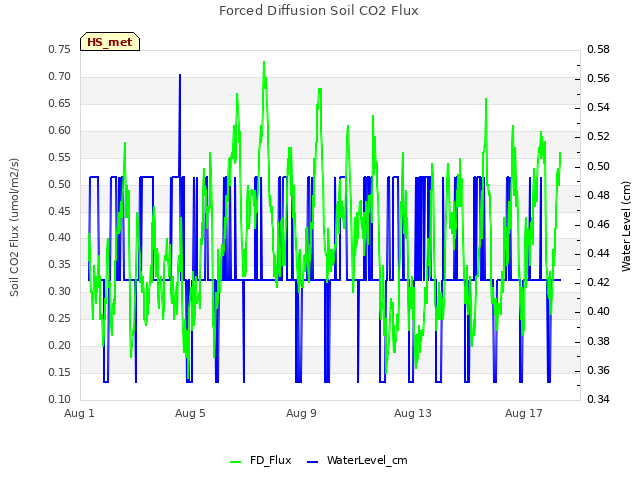Click the 0.48 right axis tick label
The height and width of the screenshot is (480, 640).
pos(598,196)
